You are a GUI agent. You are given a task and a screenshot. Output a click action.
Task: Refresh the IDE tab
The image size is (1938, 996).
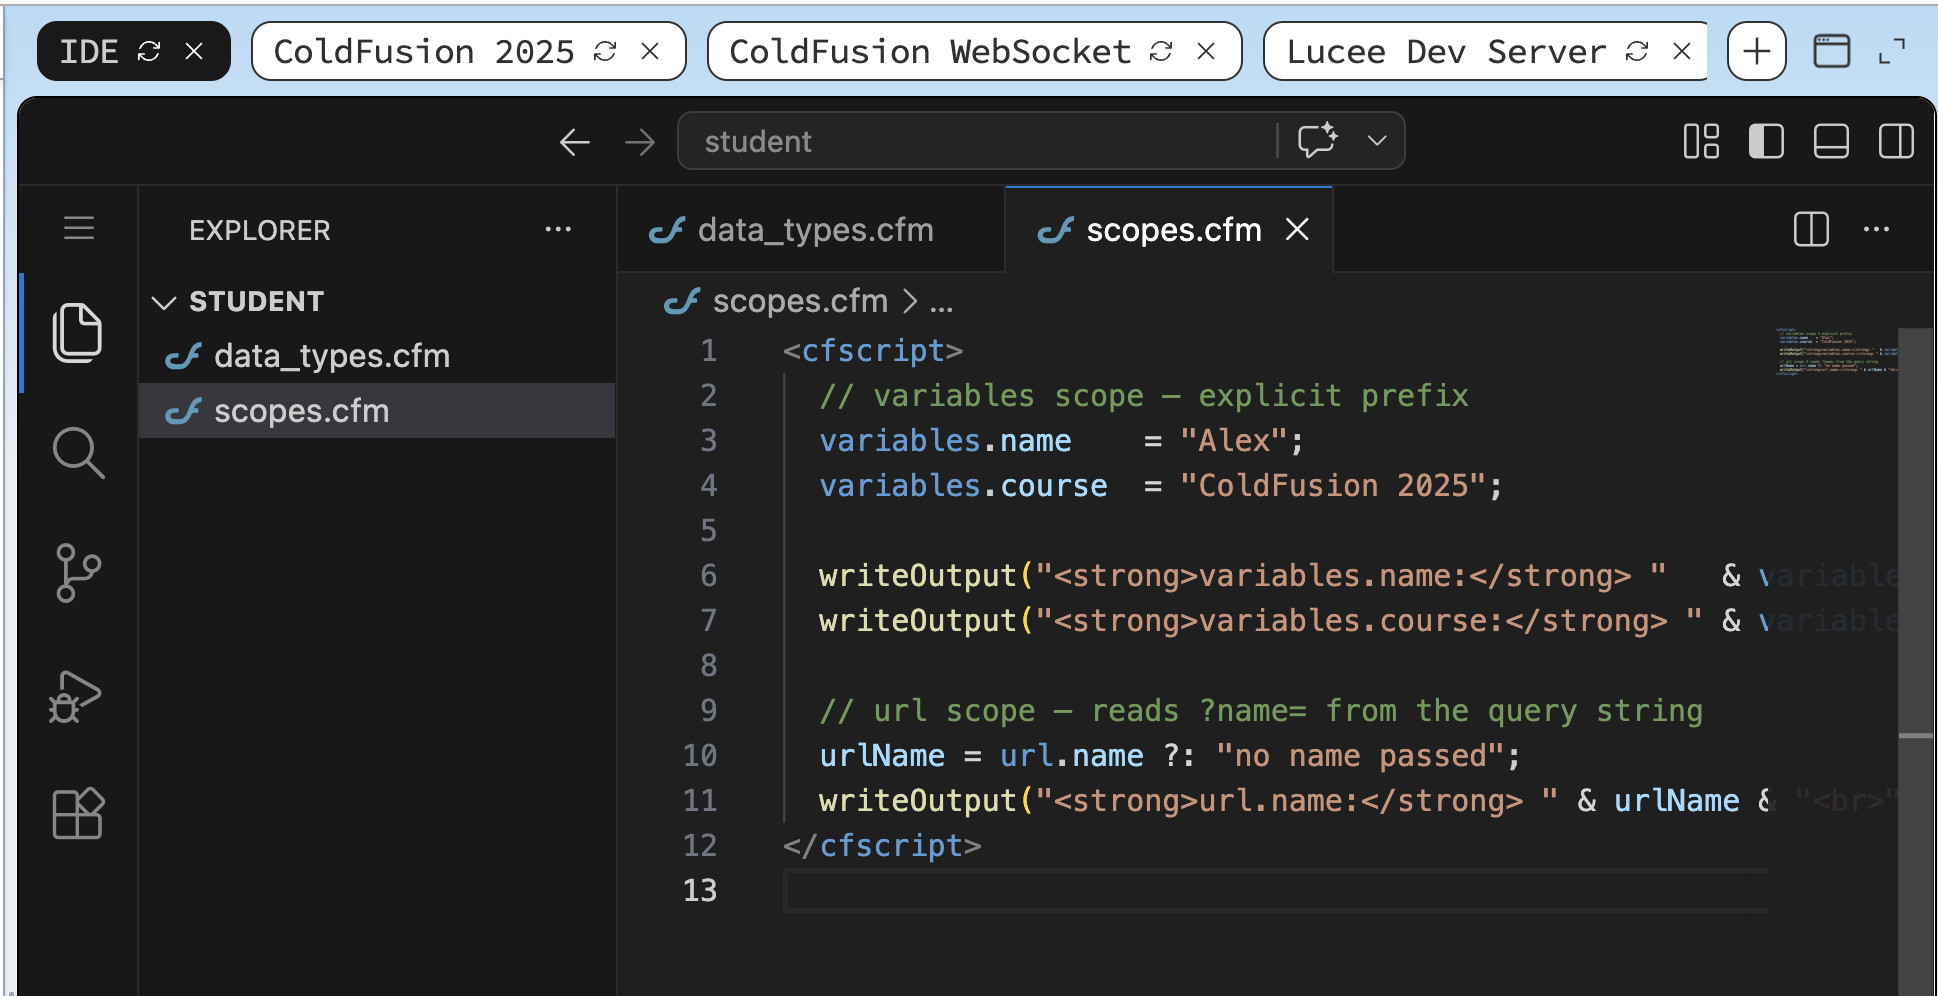149,51
